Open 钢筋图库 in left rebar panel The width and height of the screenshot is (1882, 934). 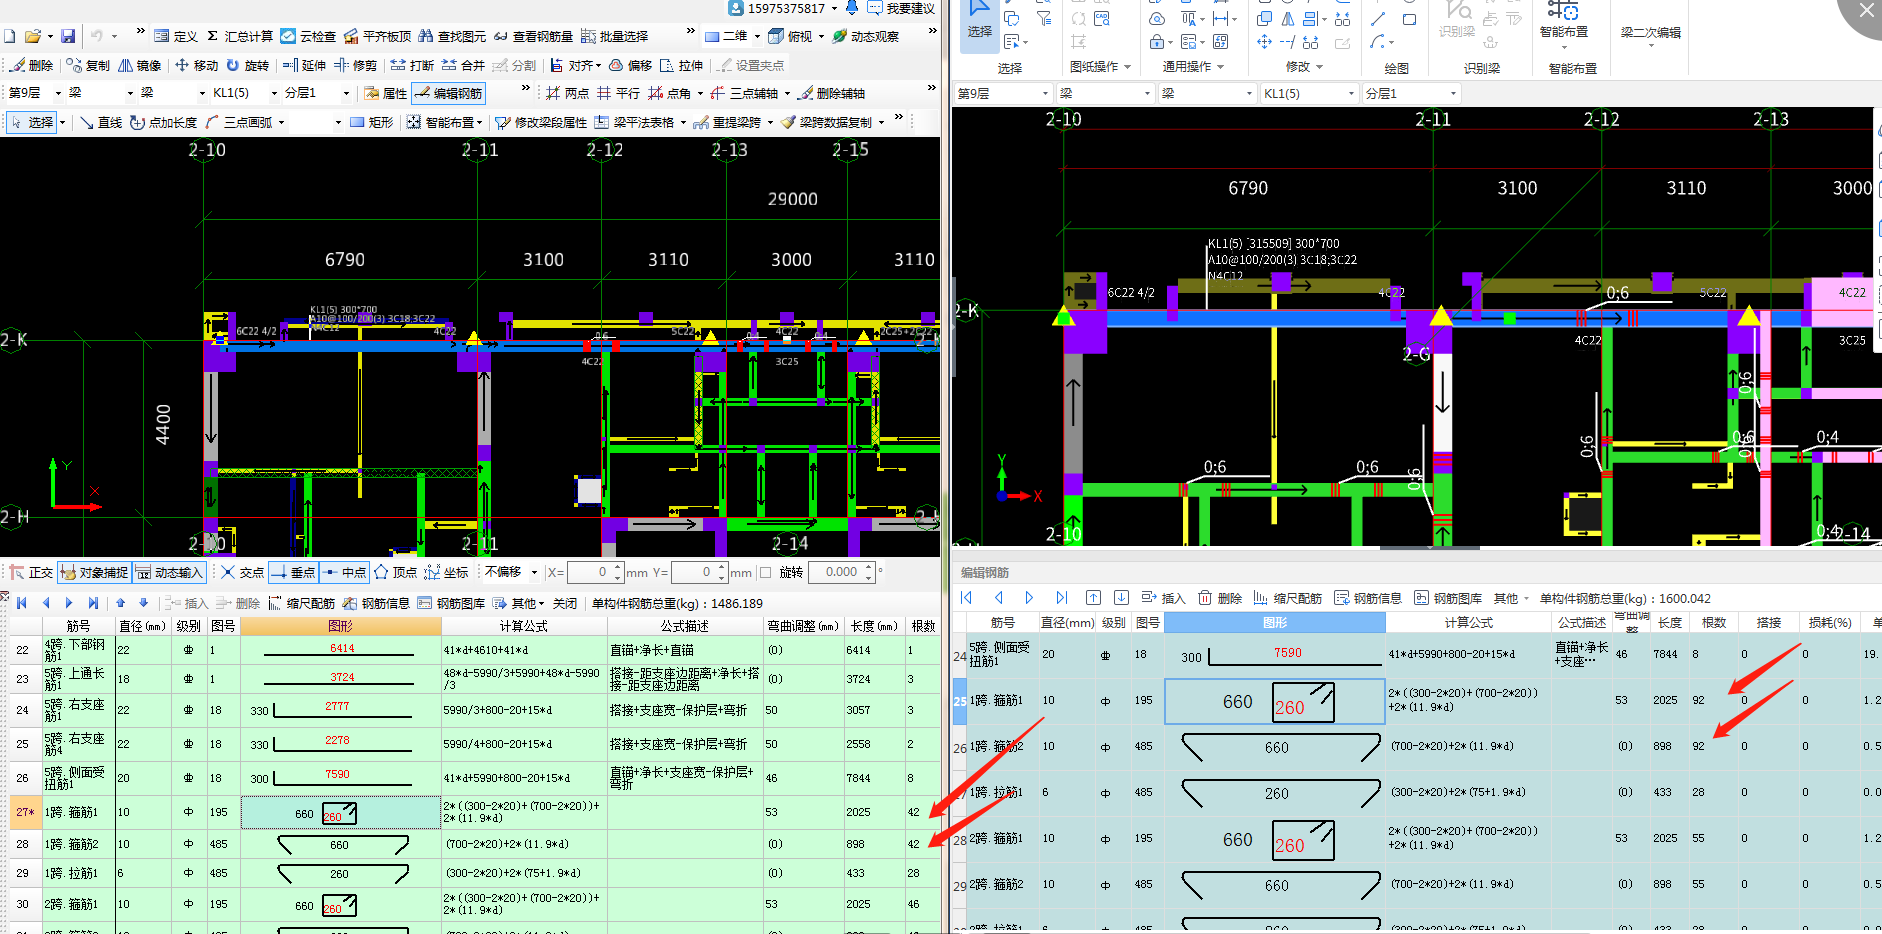(451, 603)
